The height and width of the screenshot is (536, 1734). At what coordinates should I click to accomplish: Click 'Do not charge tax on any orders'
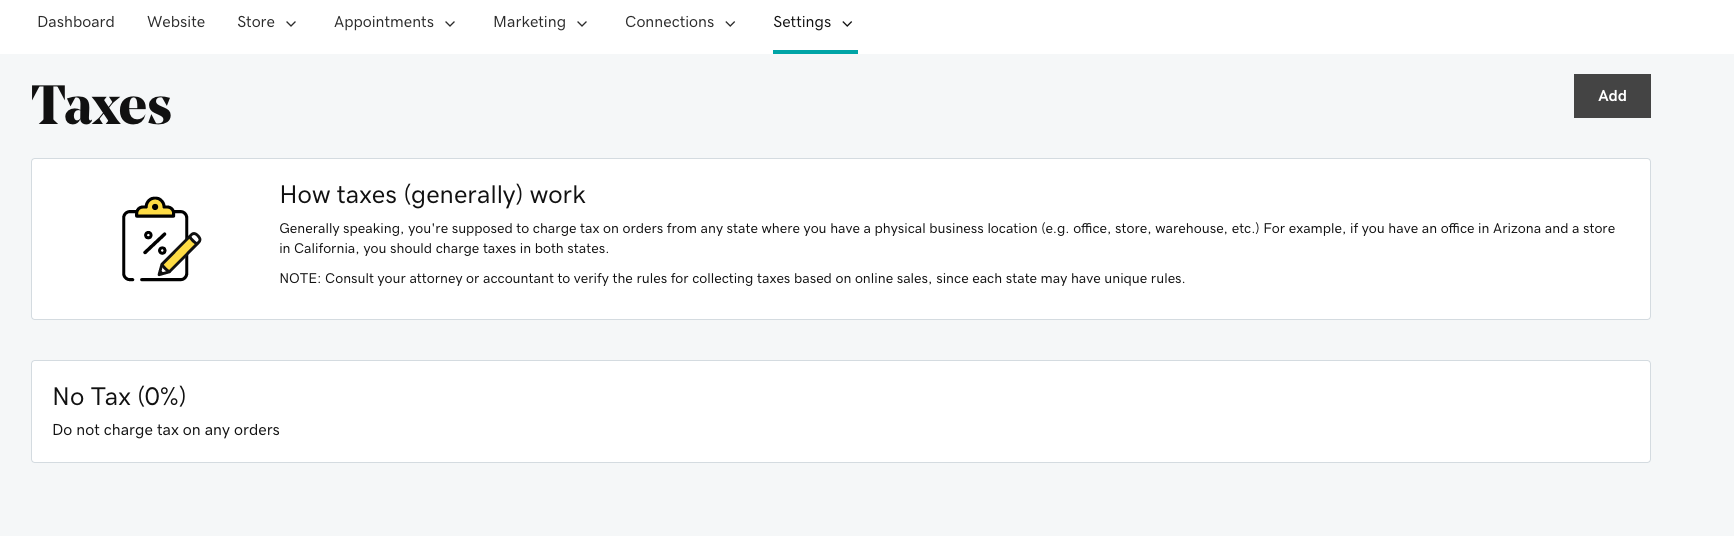click(166, 430)
